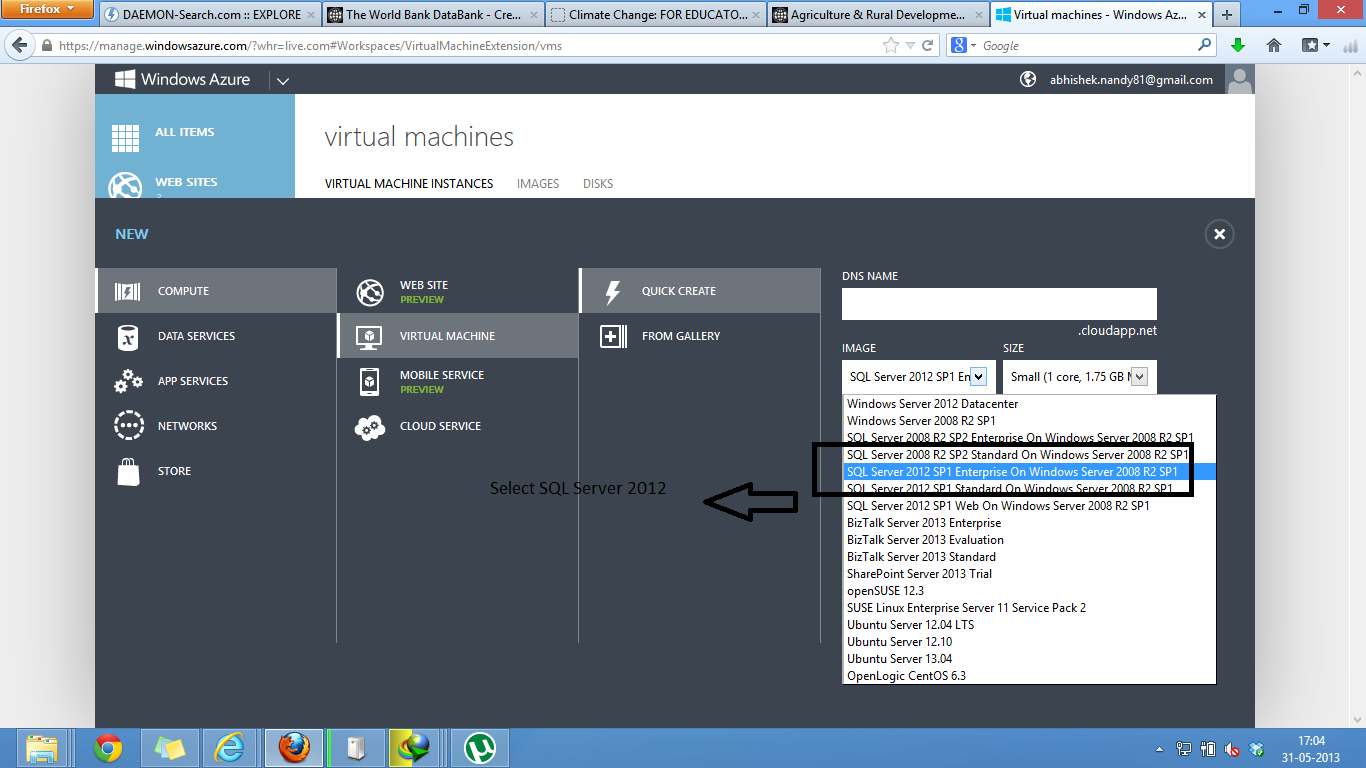This screenshot has width=1366, height=768.
Task: Click the account email abhishek.nandy81@gmail.com
Action: [x=1131, y=80]
